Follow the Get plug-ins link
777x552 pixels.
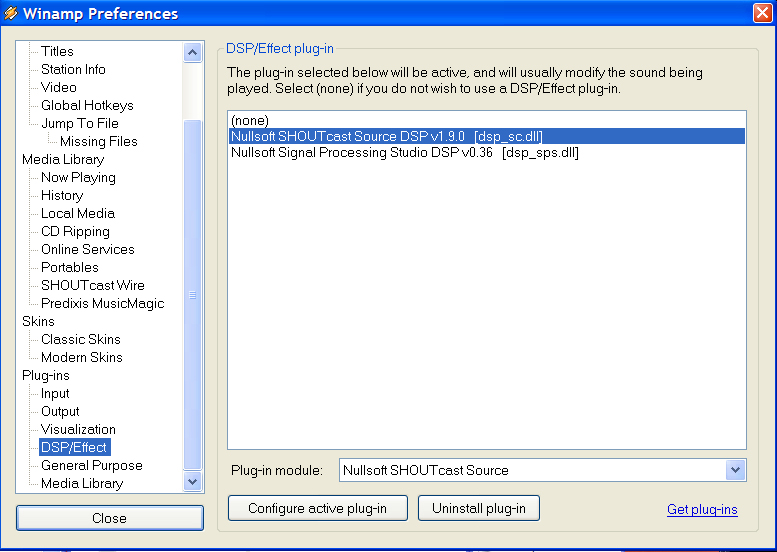pyautogui.click(x=702, y=509)
